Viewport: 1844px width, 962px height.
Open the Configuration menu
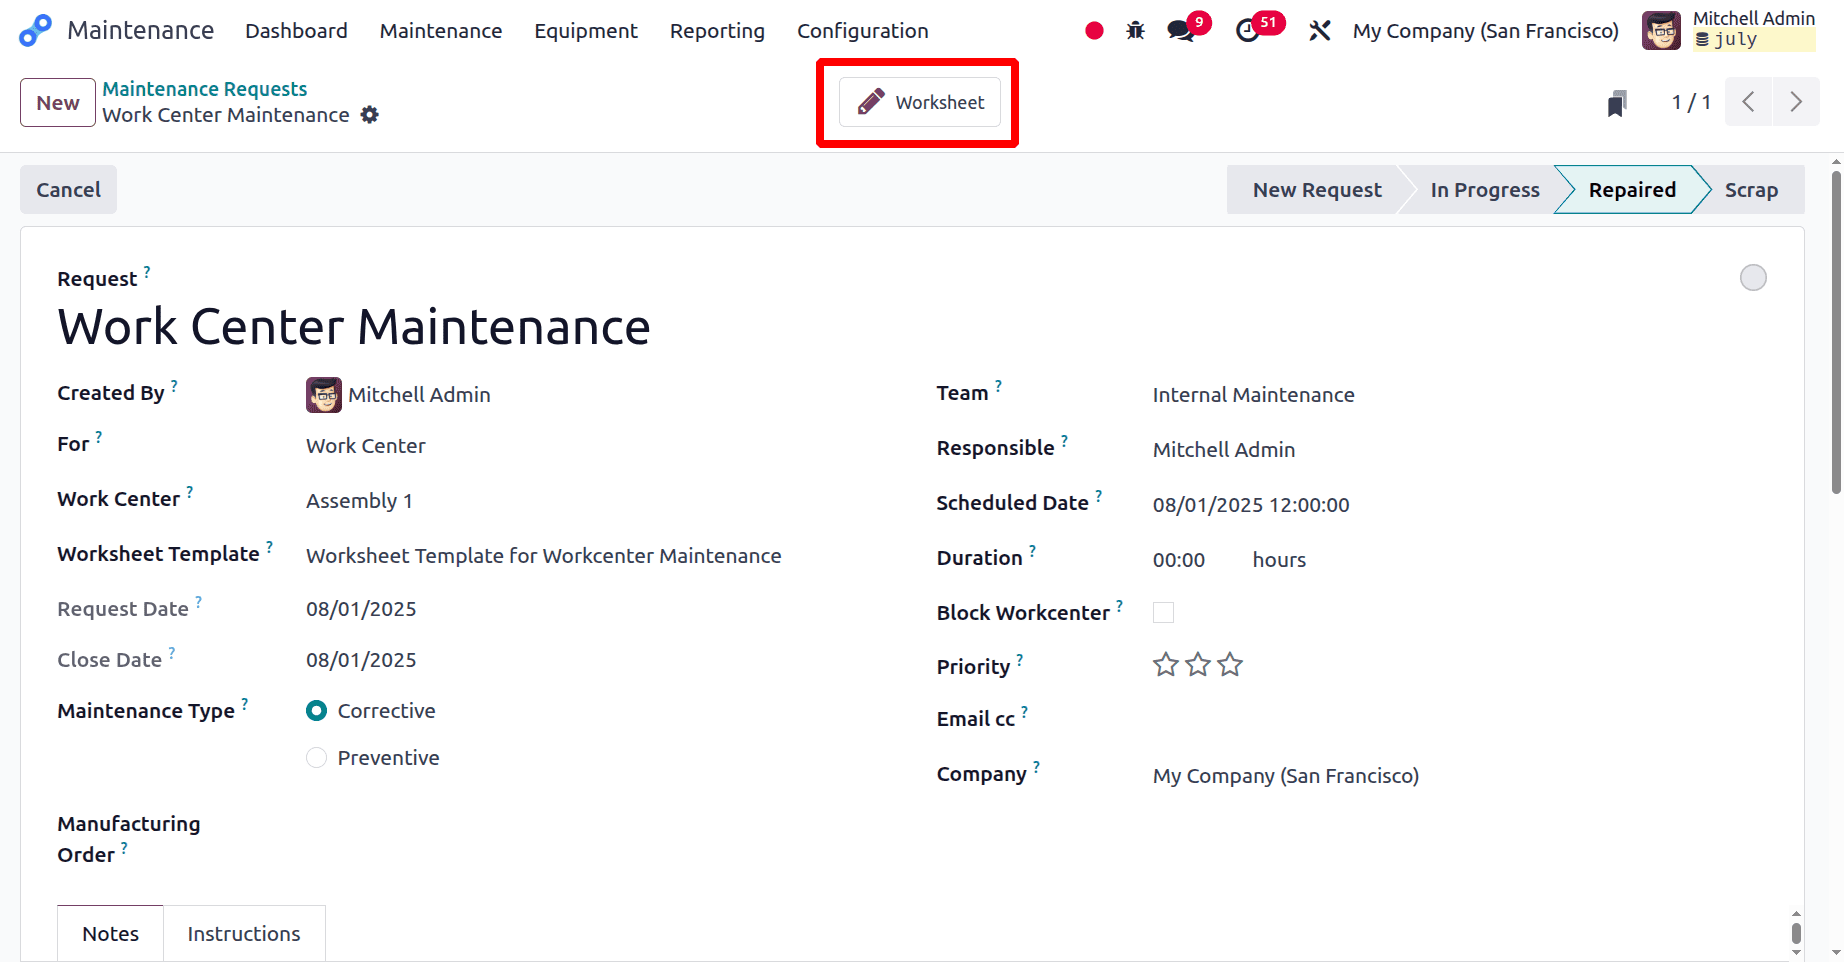click(x=863, y=31)
